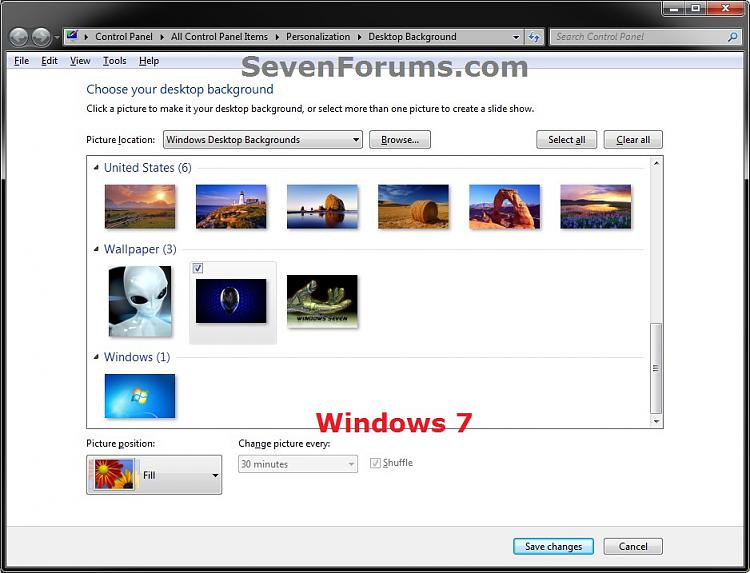750x573 pixels.
Task: Click the search magnifier icon
Action: [x=732, y=37]
